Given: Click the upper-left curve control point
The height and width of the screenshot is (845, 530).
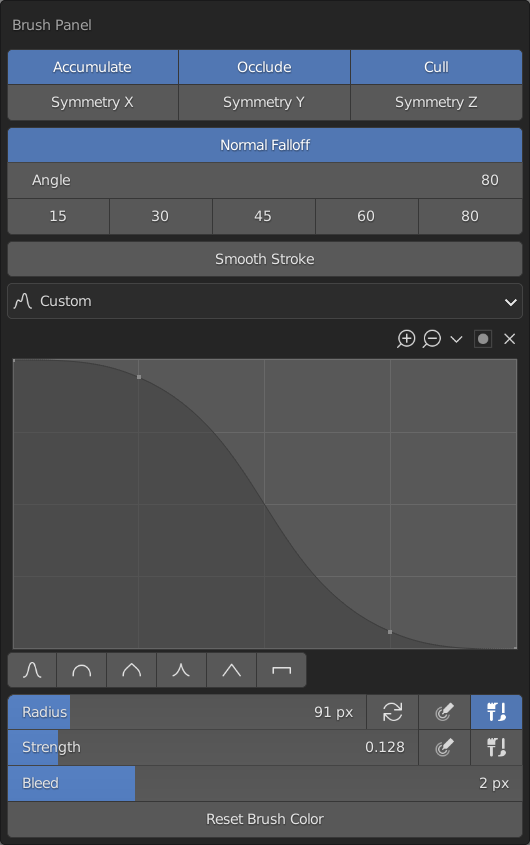Looking at the screenshot, I should click(139, 377).
